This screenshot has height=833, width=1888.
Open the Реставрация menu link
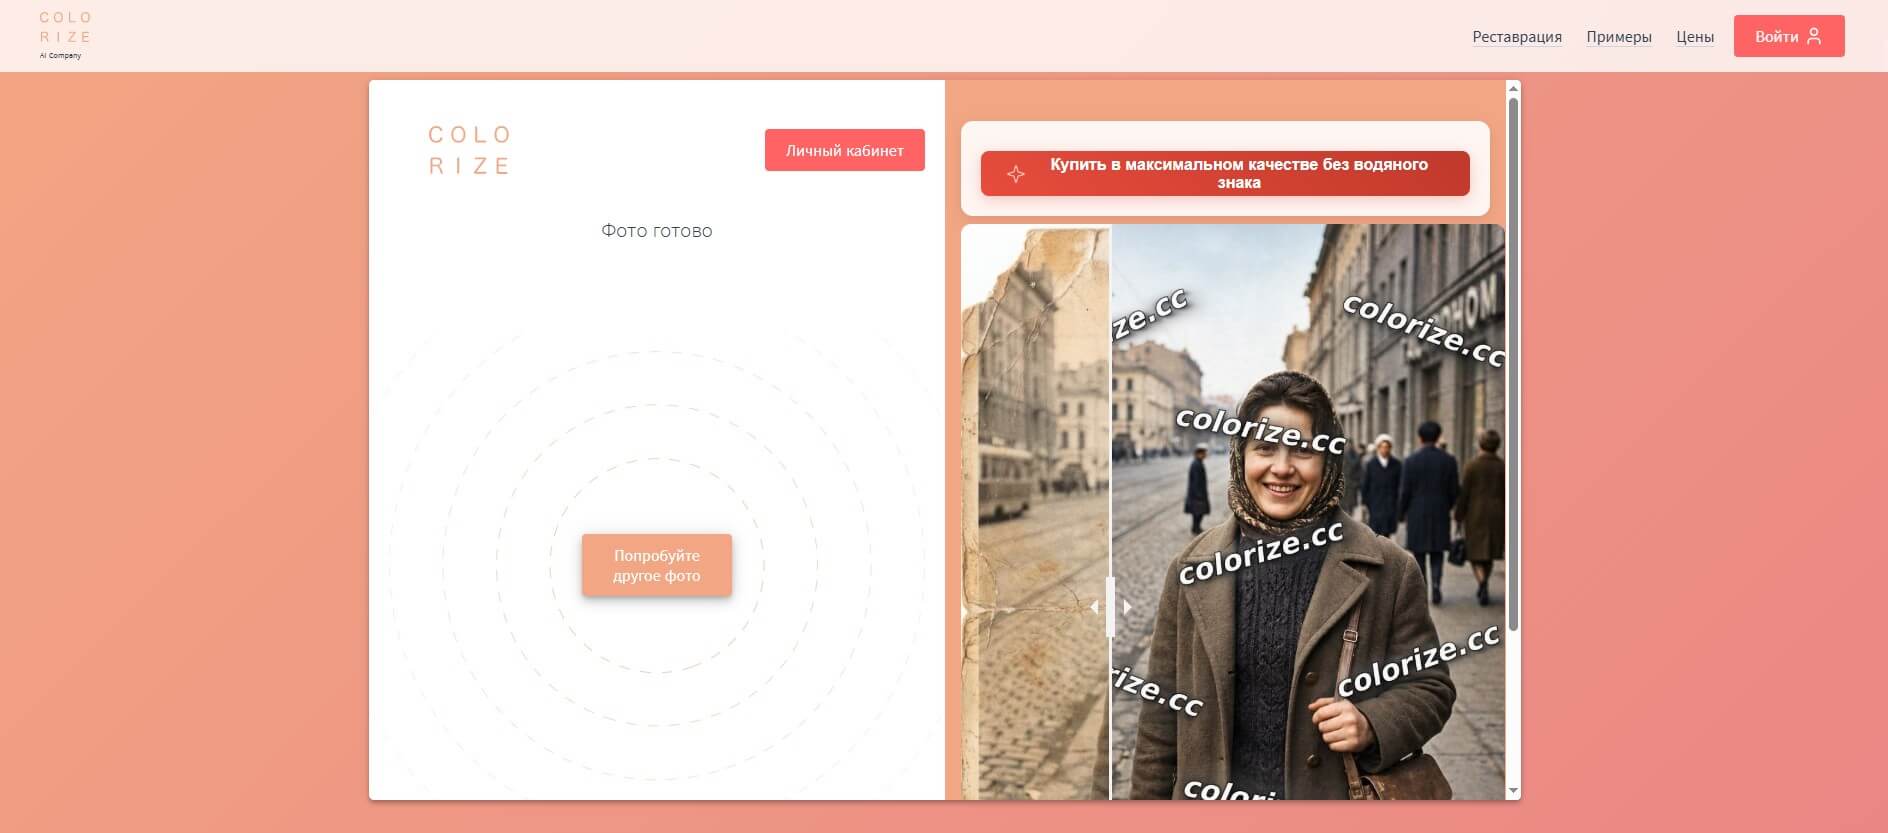1517,37
